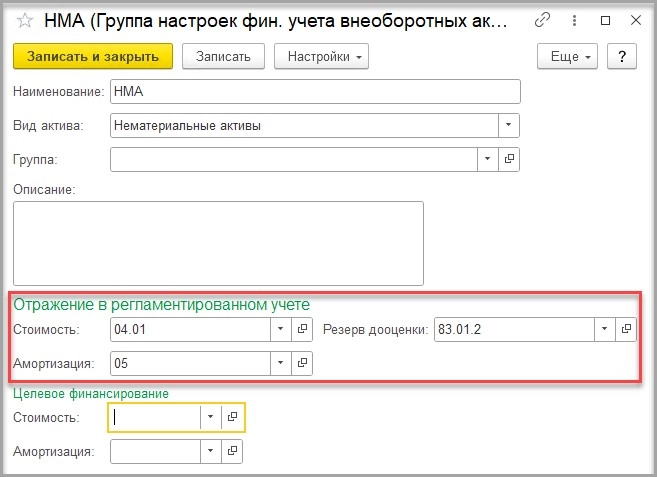
Task: Expand the Группа dropdown arrow
Action: [488, 159]
